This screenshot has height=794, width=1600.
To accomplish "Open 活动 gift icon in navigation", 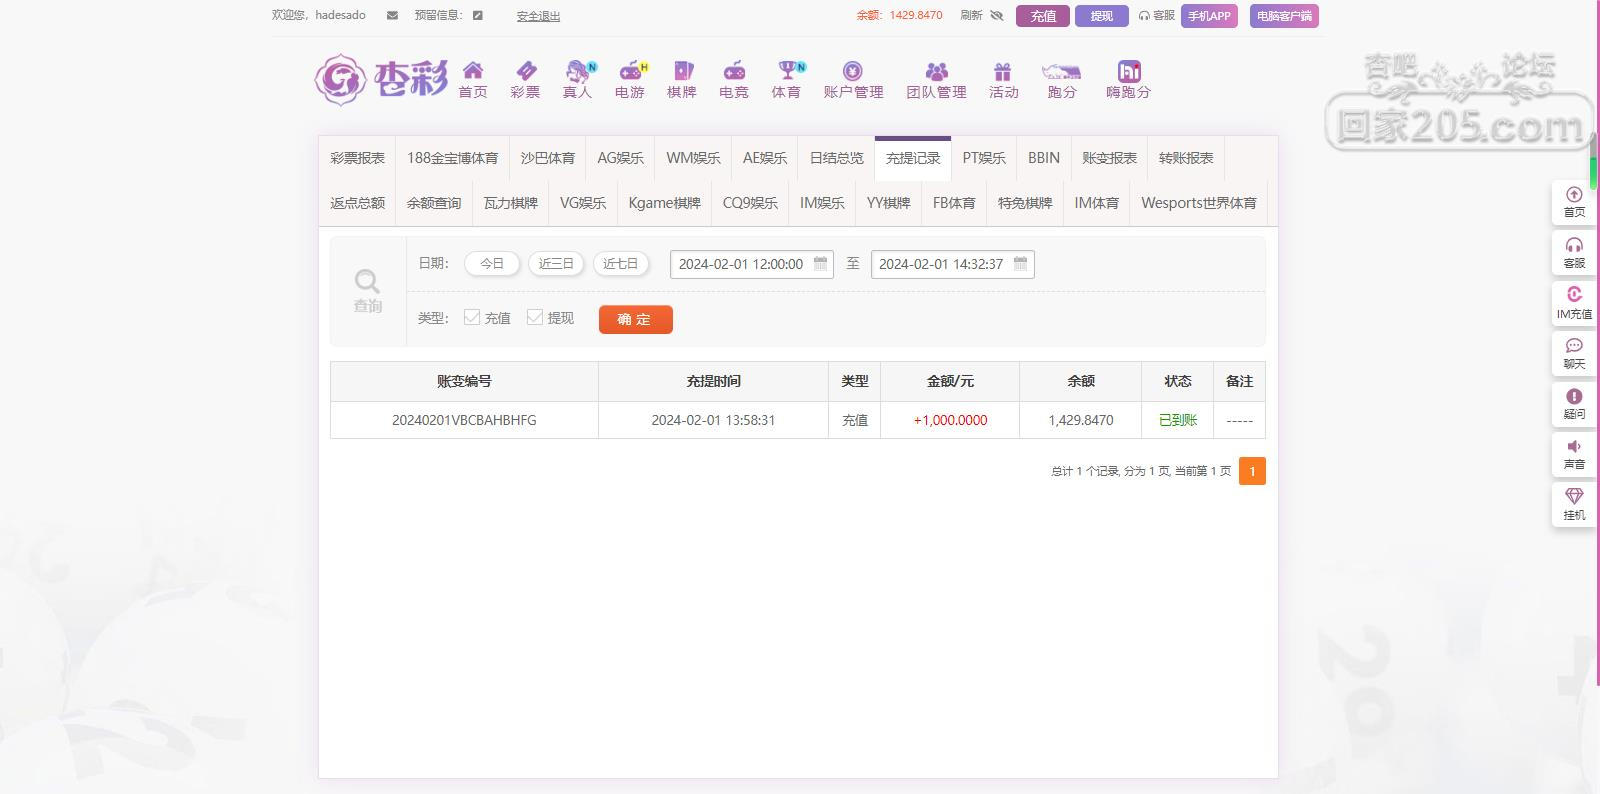I will [x=1003, y=71].
